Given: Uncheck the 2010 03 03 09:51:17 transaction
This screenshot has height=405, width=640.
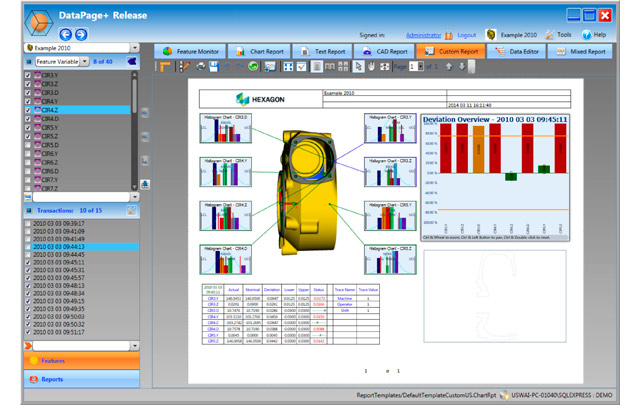Looking at the screenshot, I should tap(28, 332).
